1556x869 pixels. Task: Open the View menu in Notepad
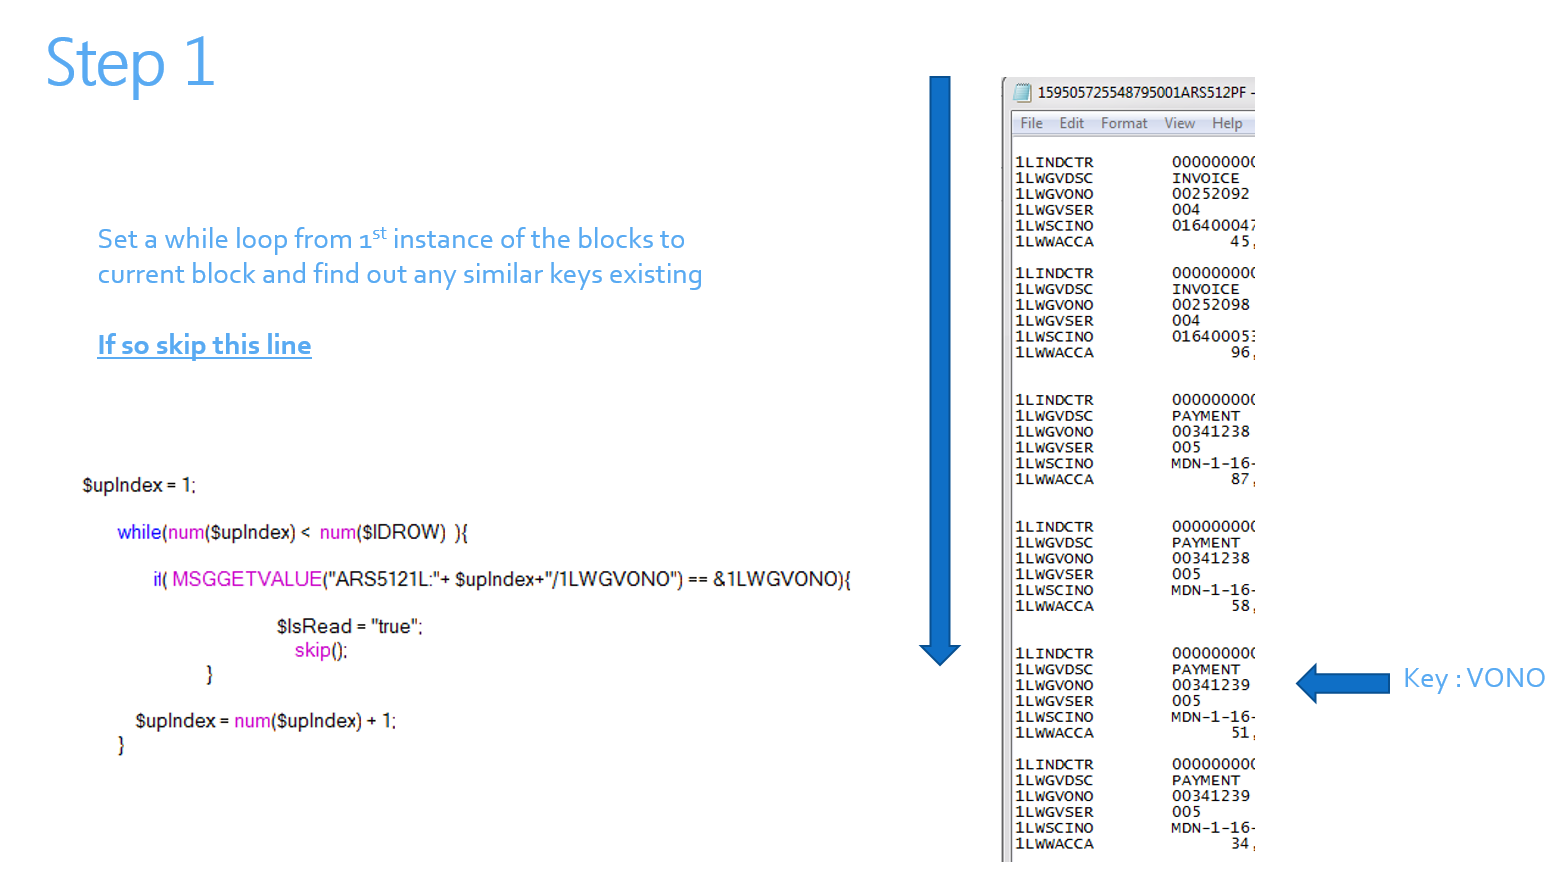(1178, 123)
